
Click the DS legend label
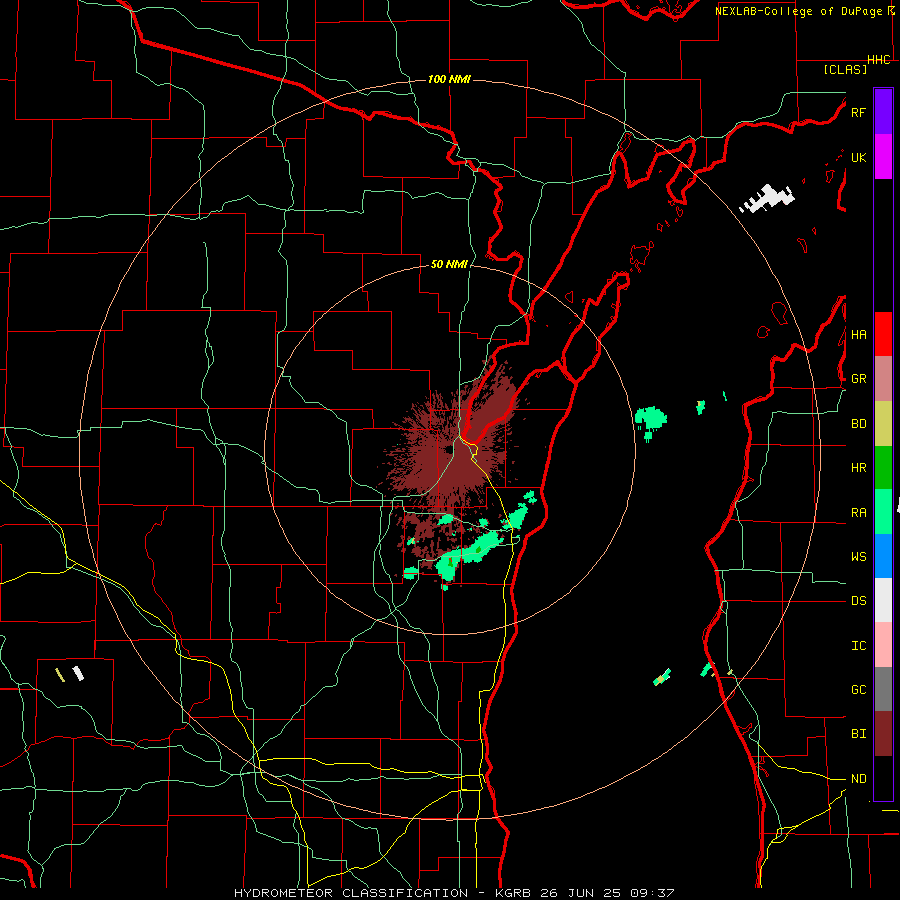coord(858,601)
